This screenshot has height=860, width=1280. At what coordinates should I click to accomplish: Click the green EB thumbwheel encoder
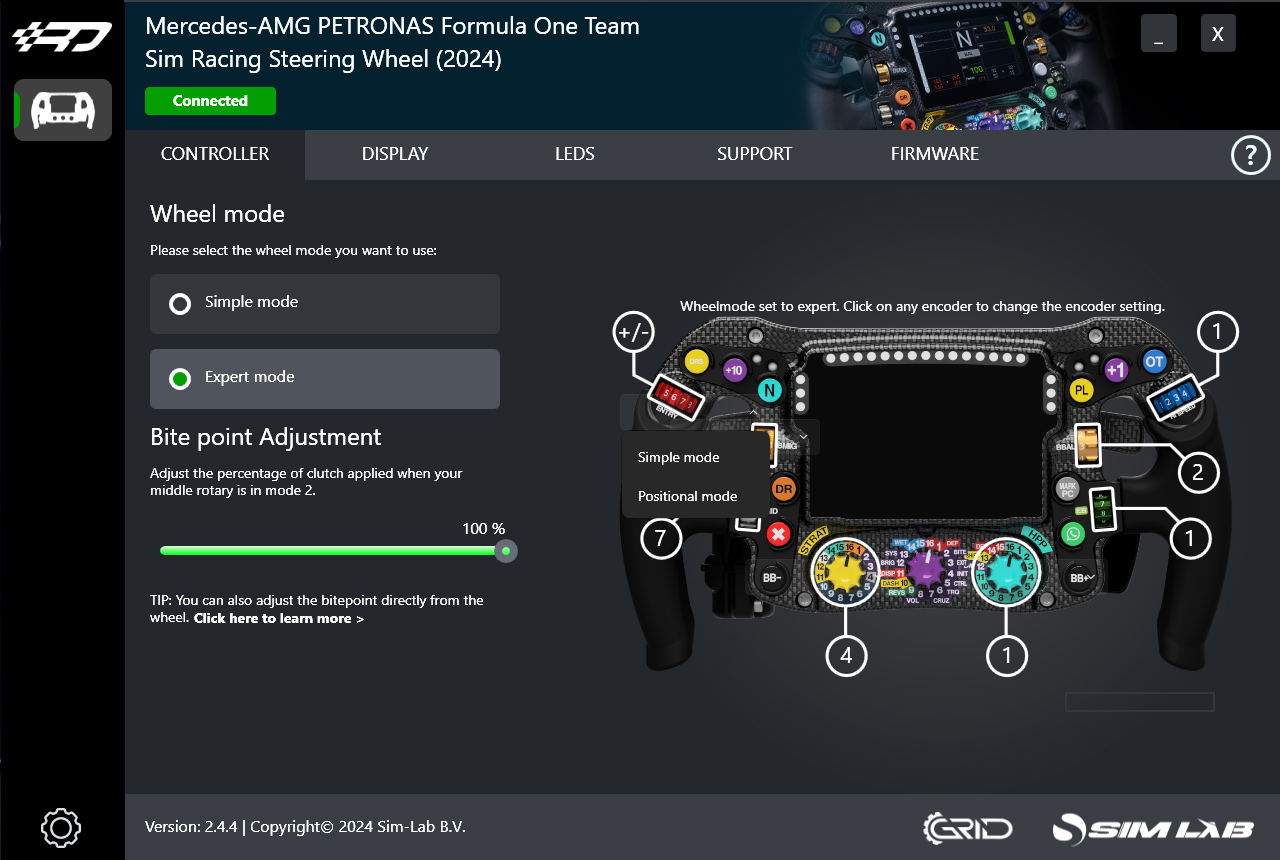[x=1102, y=509]
